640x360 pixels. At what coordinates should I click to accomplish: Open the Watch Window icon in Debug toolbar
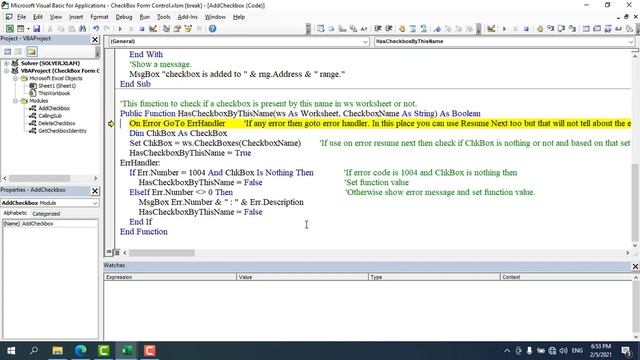click(608, 29)
